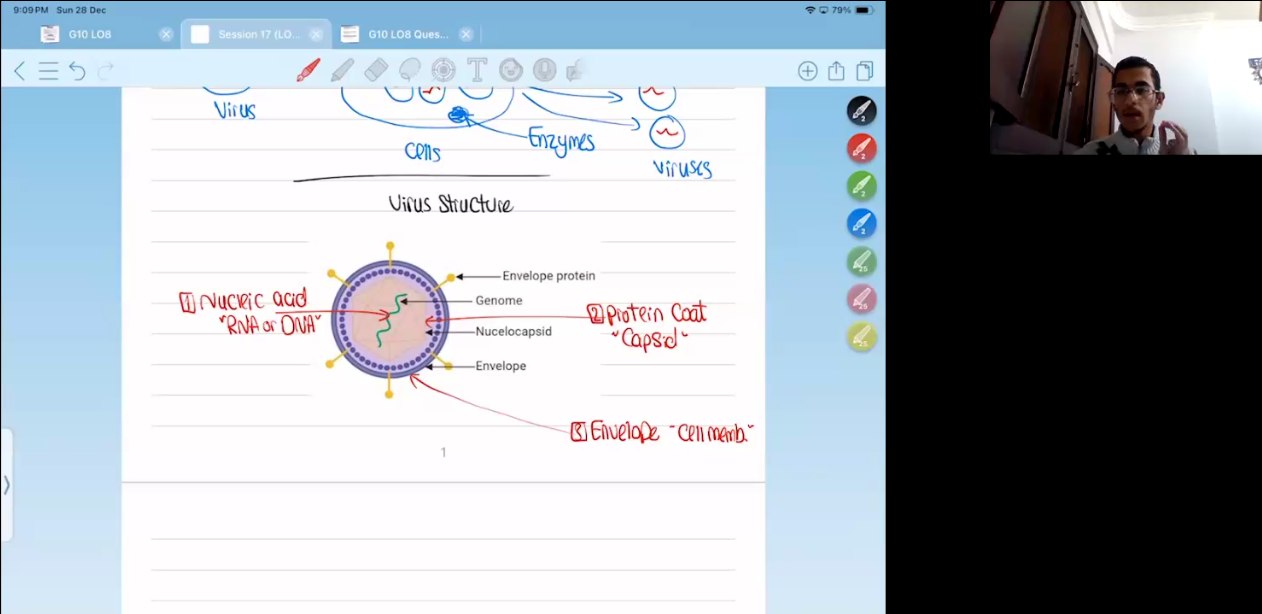Select the red pen tool in toolbar

[x=308, y=70]
